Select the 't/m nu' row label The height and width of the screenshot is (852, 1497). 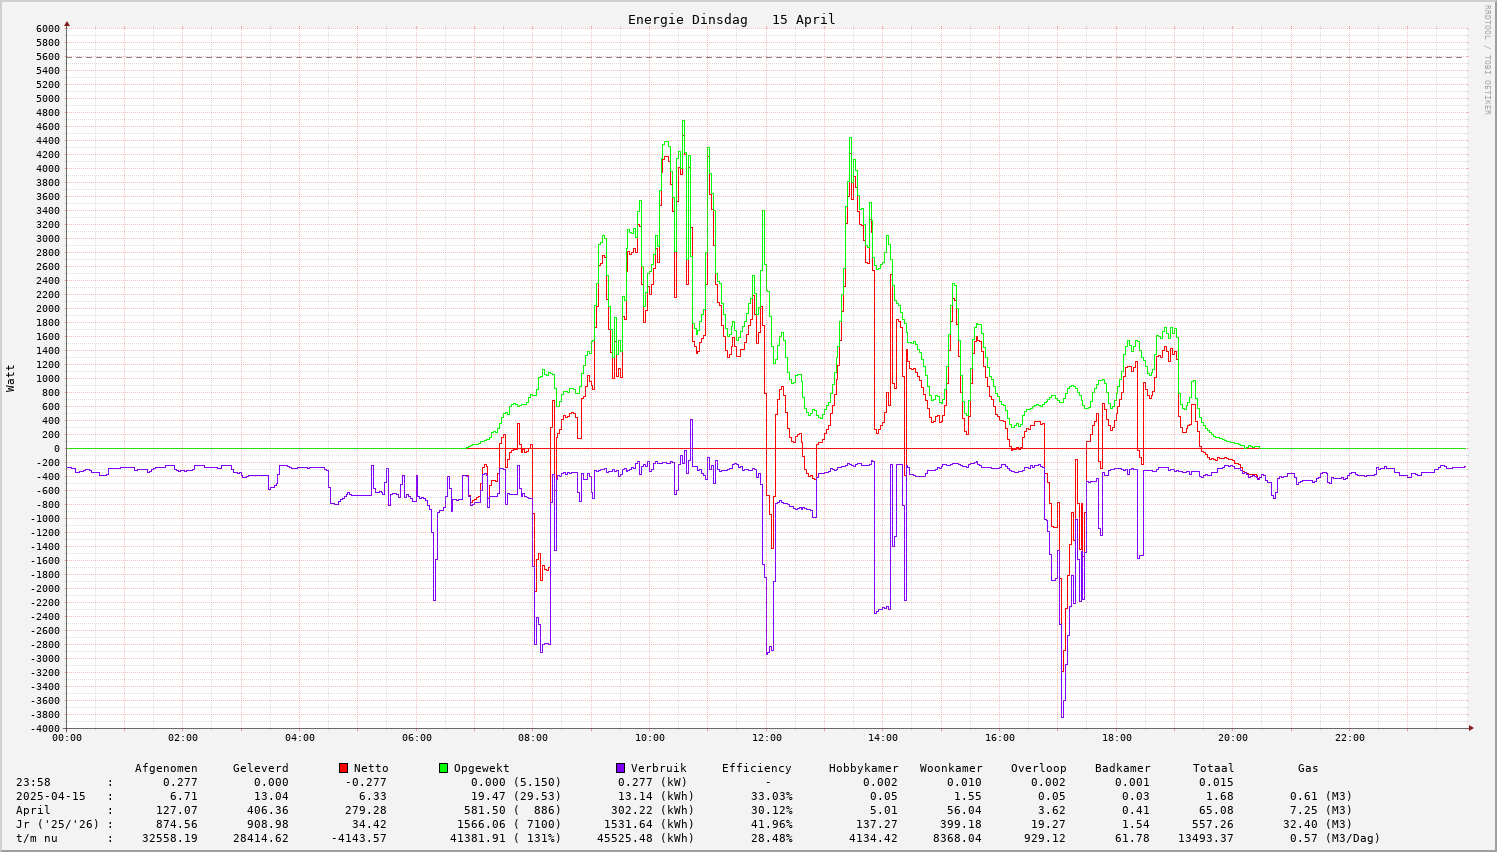[x=37, y=838]
